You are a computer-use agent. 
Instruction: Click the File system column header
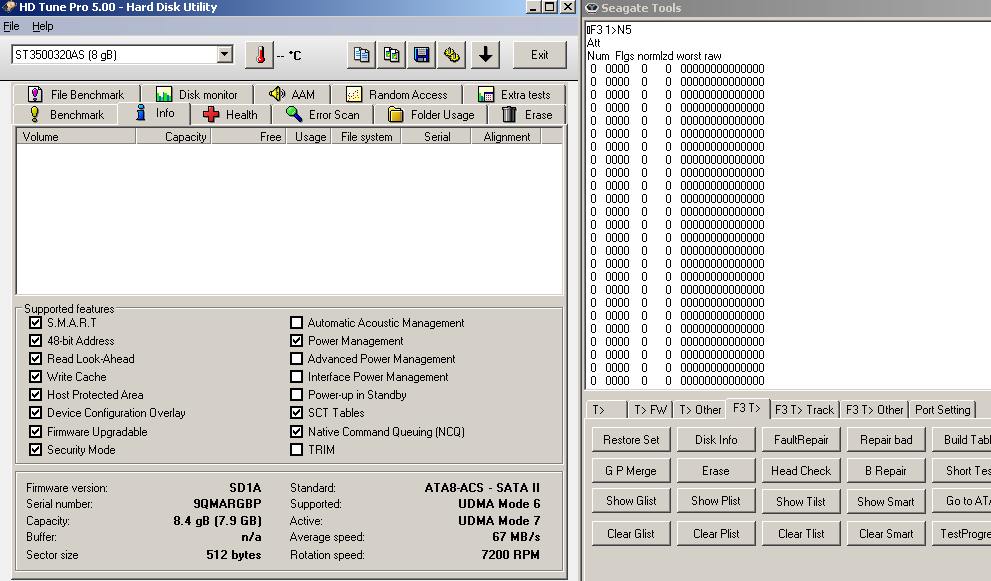click(x=365, y=137)
